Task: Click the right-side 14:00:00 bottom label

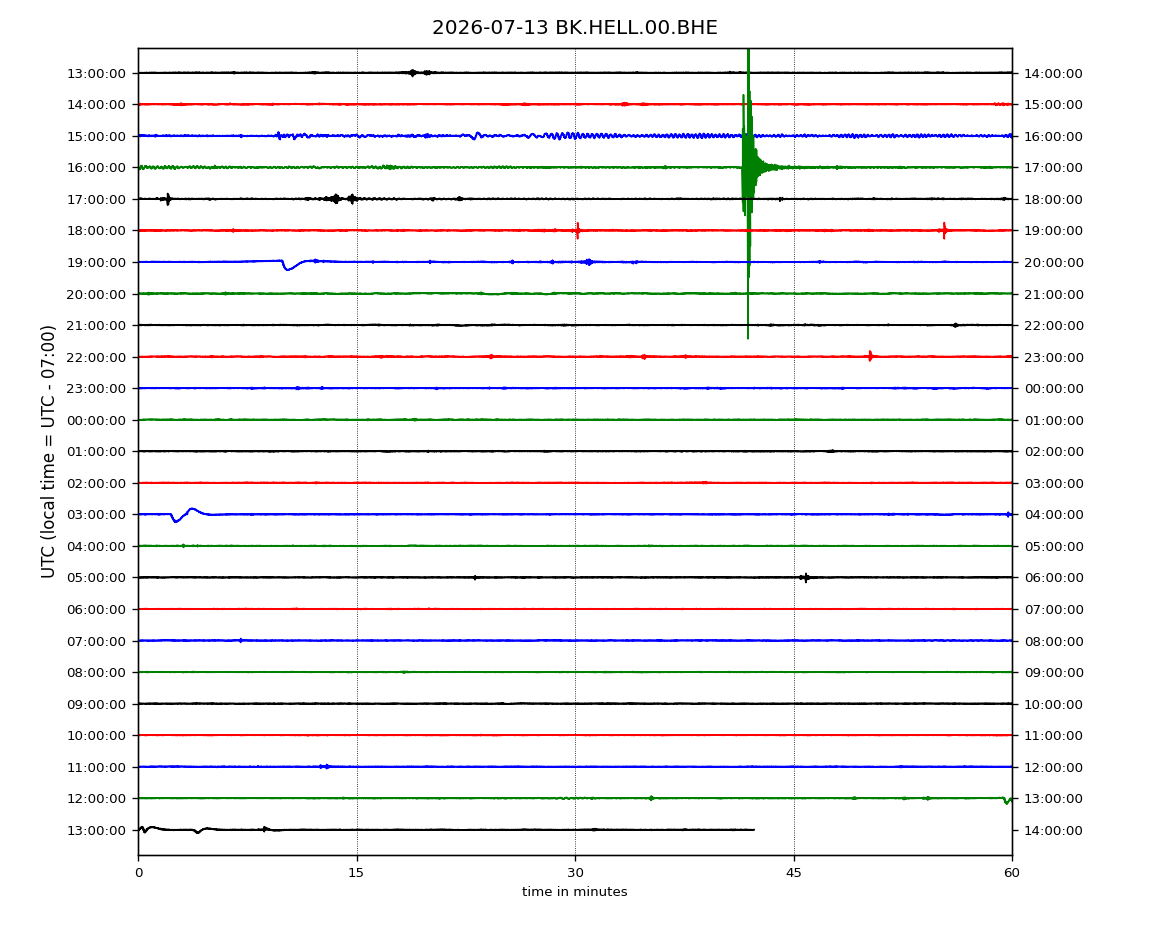Action: click(x=1053, y=830)
